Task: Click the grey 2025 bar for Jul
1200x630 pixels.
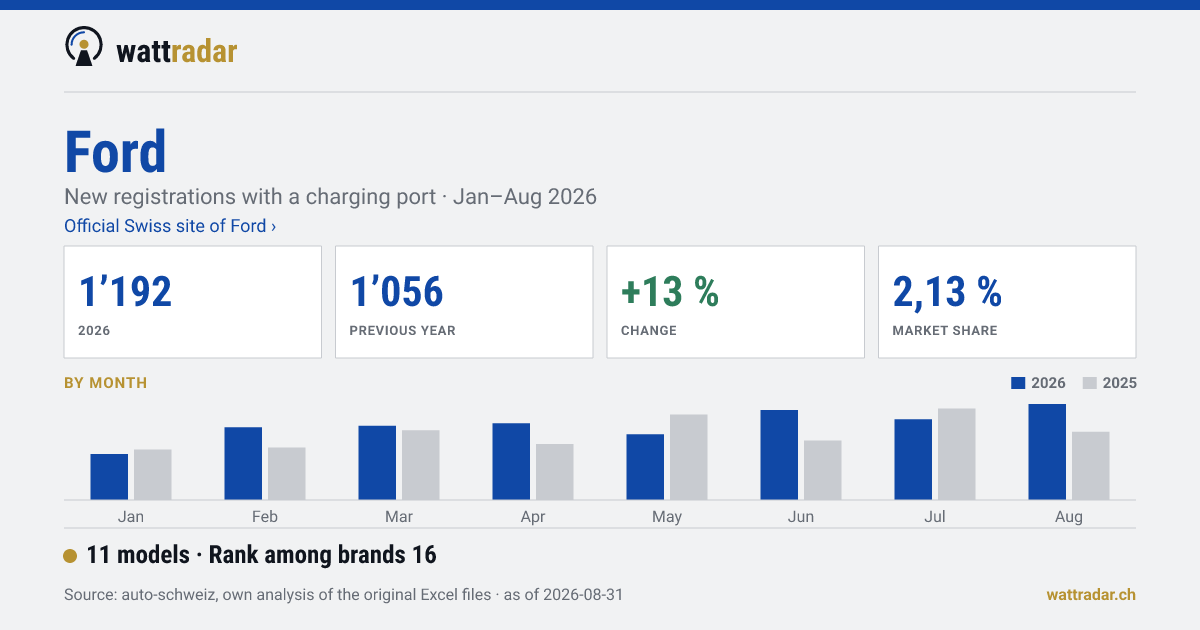Action: (957, 454)
